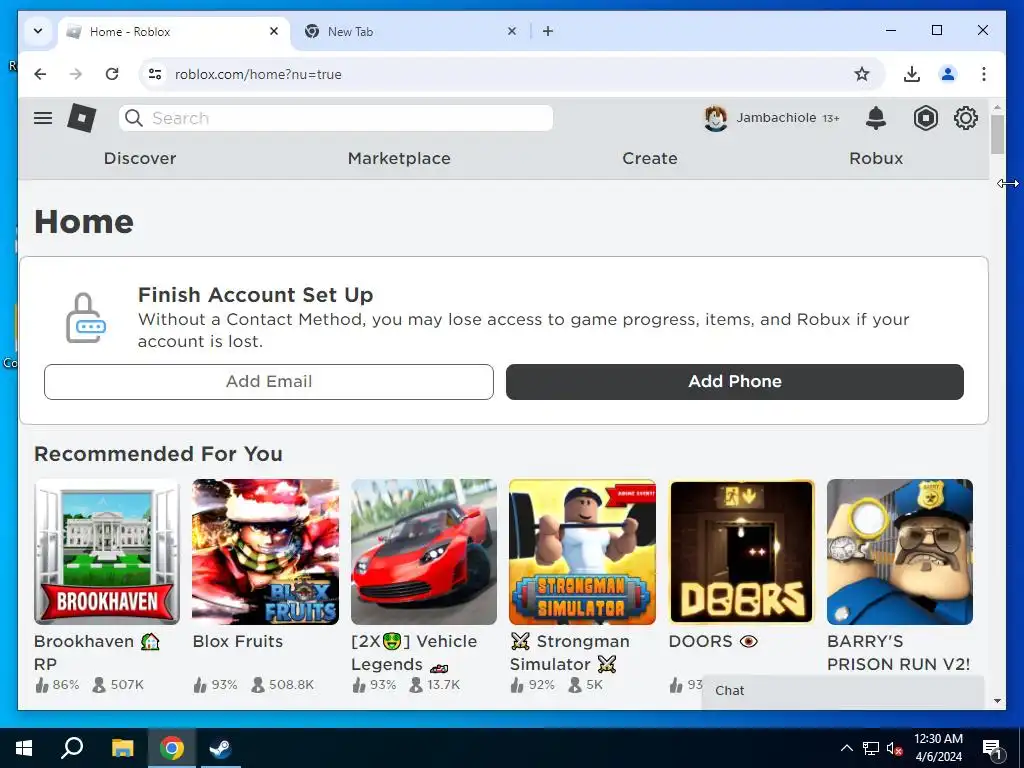Click the scrollbar down arrow

(997, 701)
